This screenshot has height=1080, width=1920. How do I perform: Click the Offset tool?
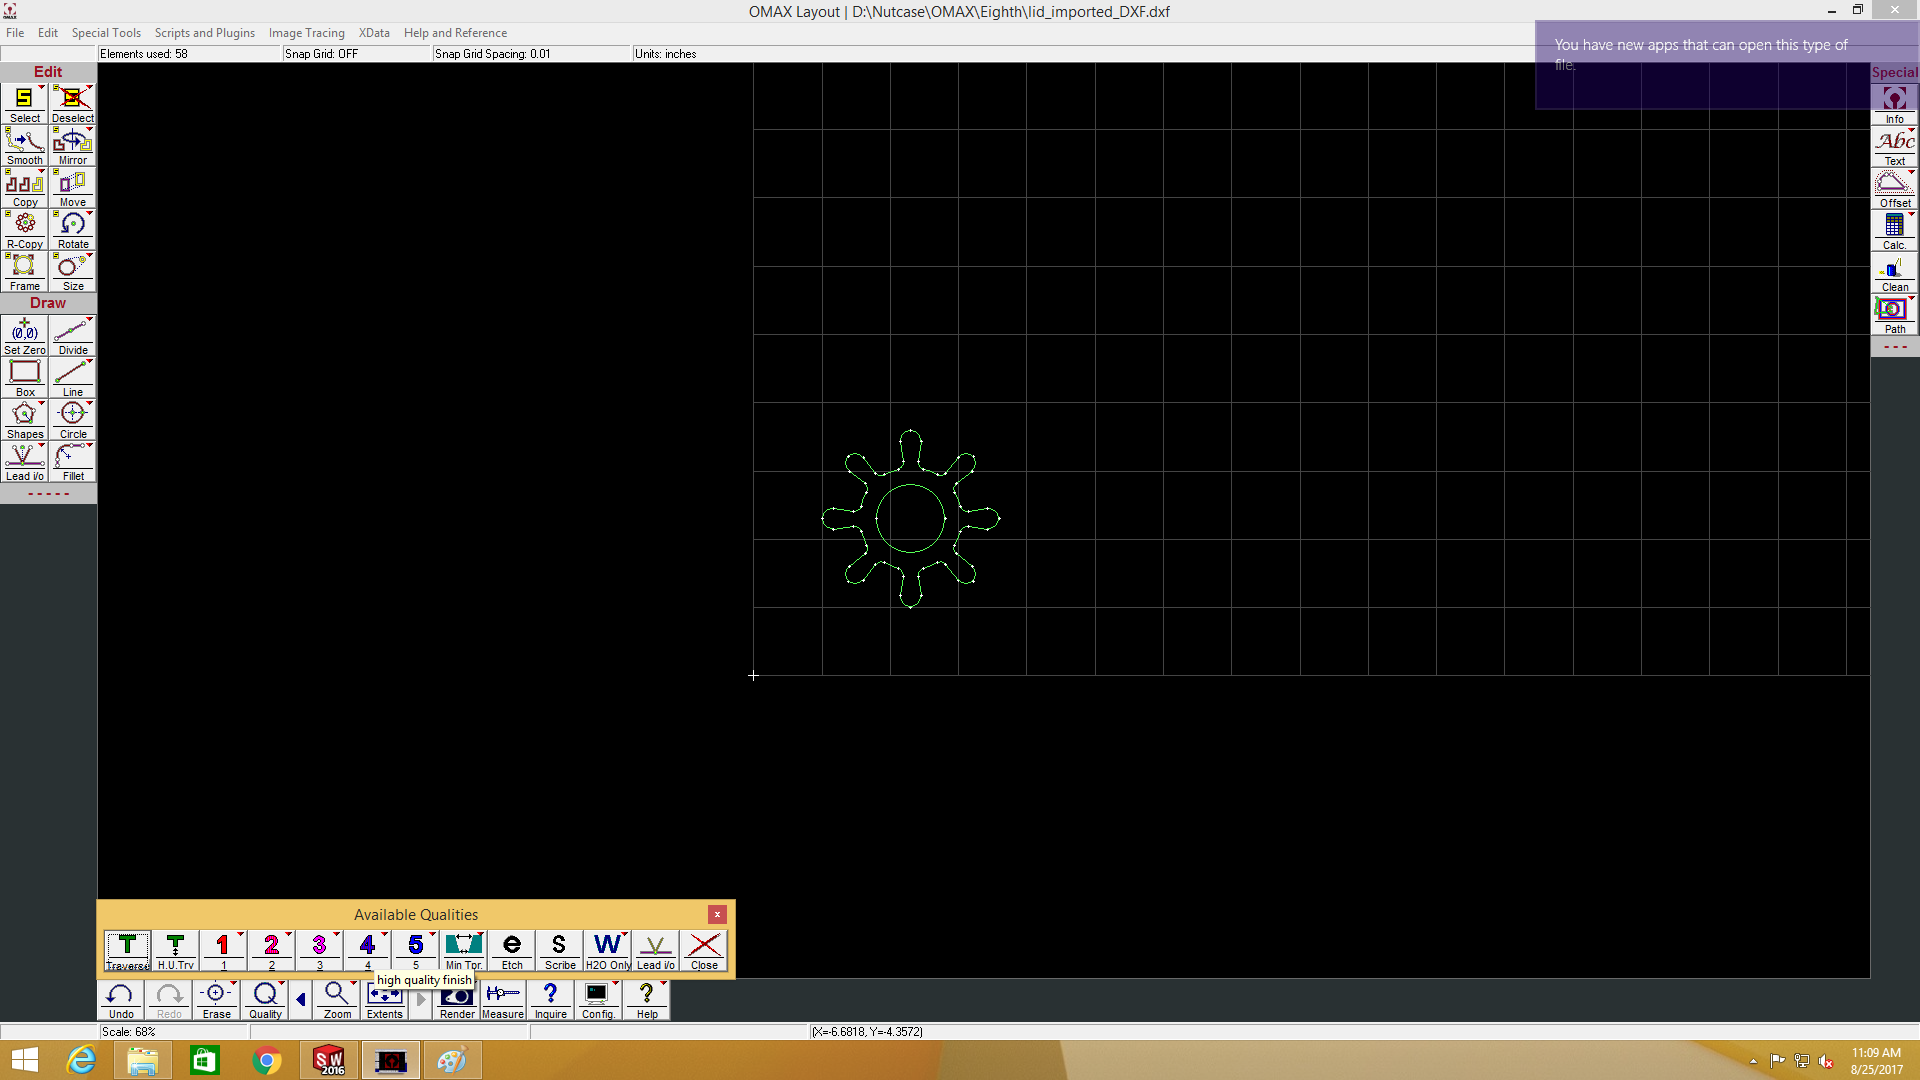click(1894, 189)
